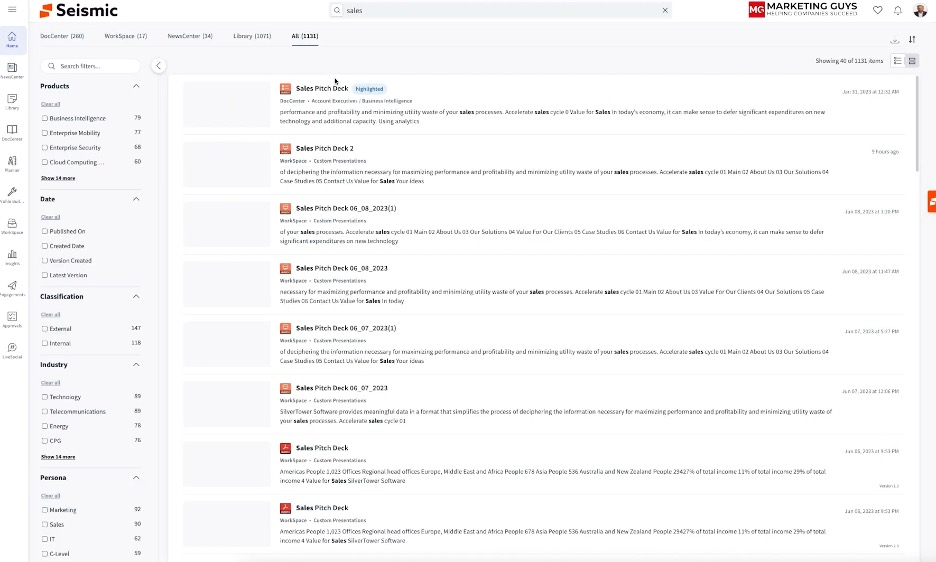The image size is (936, 562).
Task: Click Sales Pitch Deck 2 file icon
Action: (285, 148)
